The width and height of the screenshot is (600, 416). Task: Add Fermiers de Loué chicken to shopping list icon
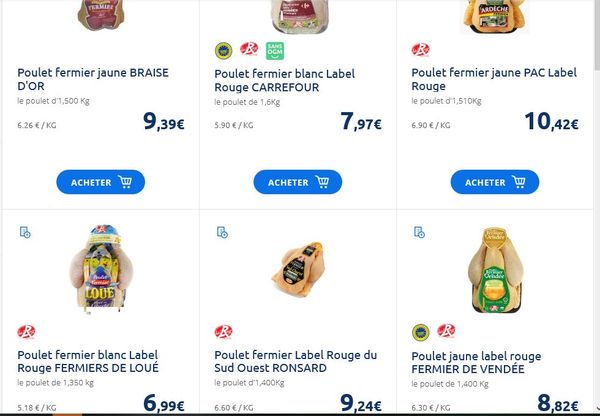coord(25,232)
